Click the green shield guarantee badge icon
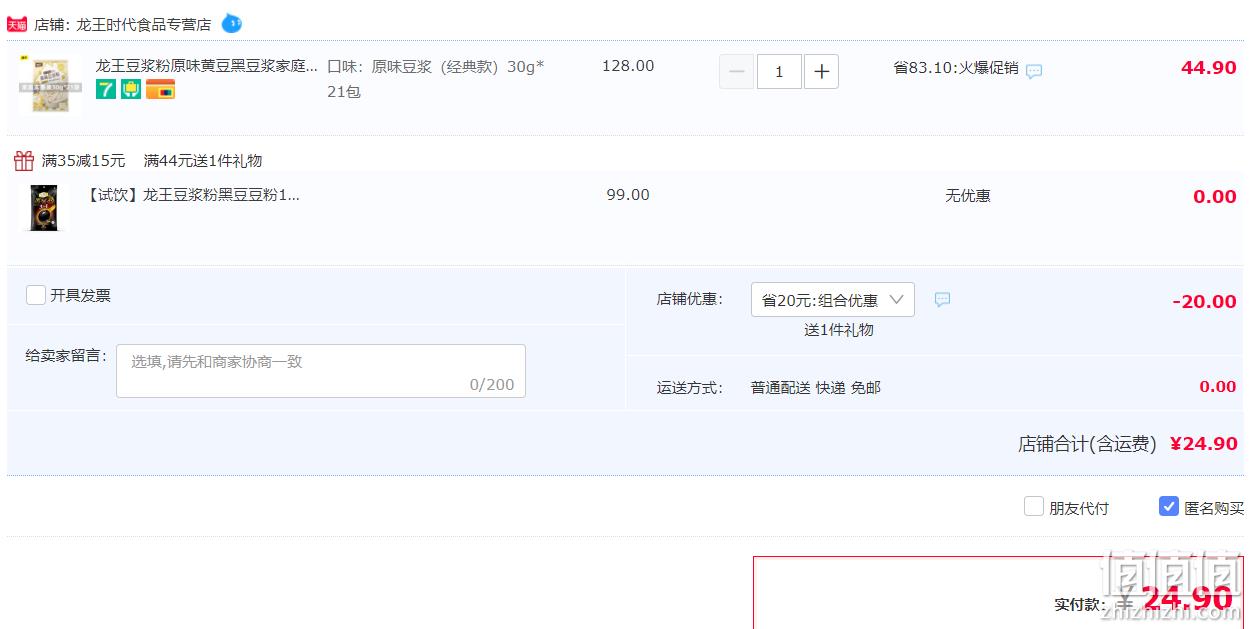This screenshot has height=629, width=1250. (x=131, y=89)
